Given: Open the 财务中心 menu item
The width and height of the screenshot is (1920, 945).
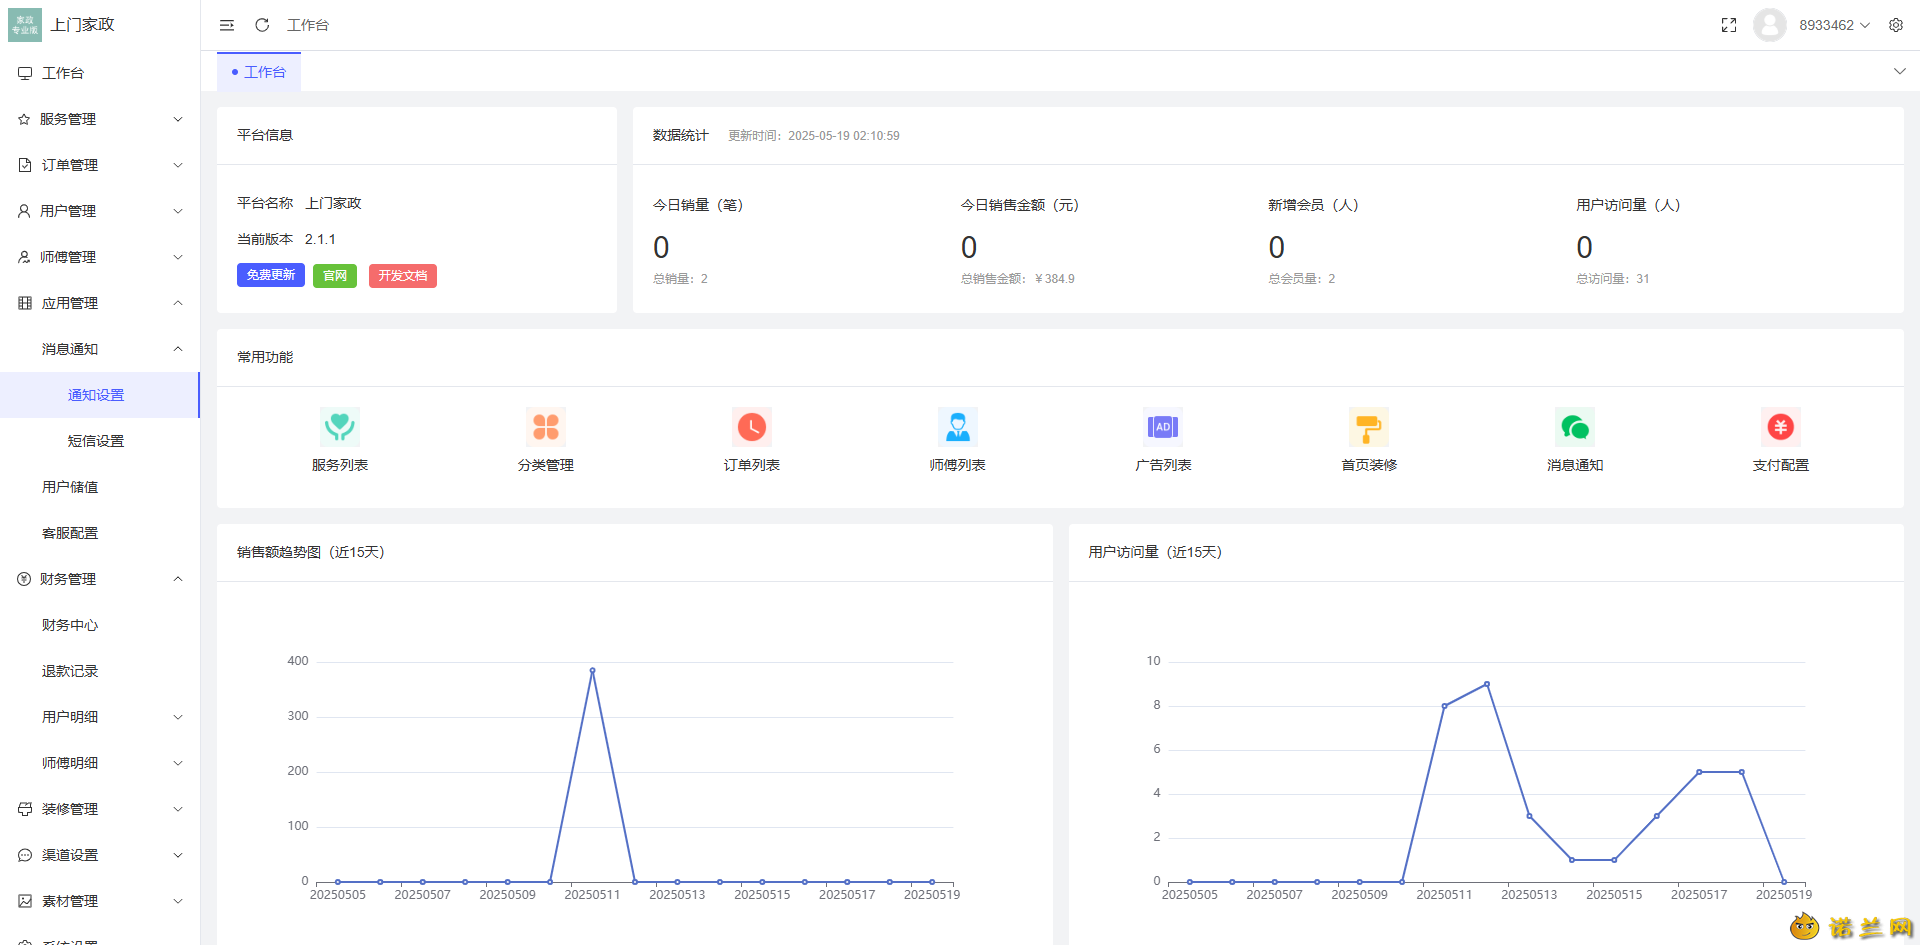Looking at the screenshot, I should [100, 625].
